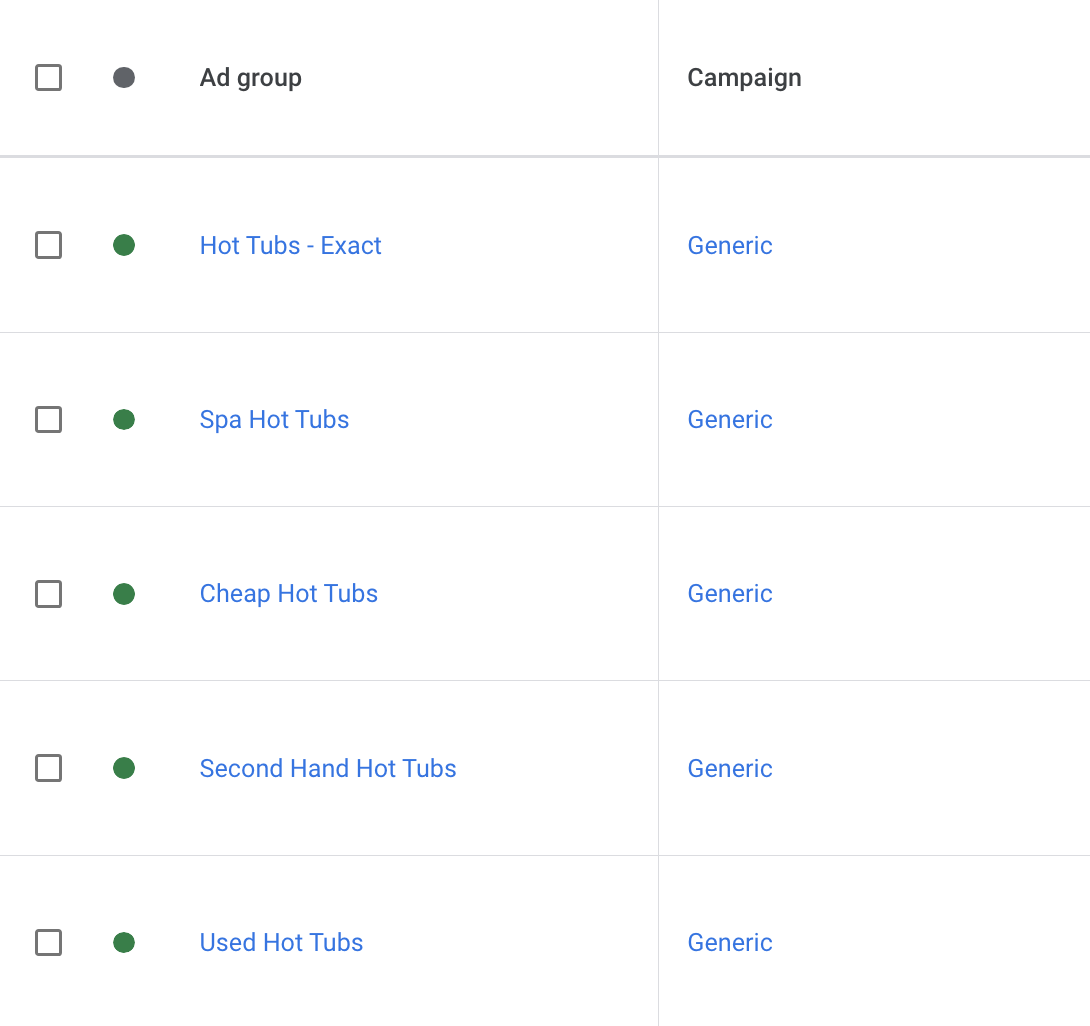The height and width of the screenshot is (1026, 1090).
Task: Click the gray status dot in header
Action: [124, 77]
